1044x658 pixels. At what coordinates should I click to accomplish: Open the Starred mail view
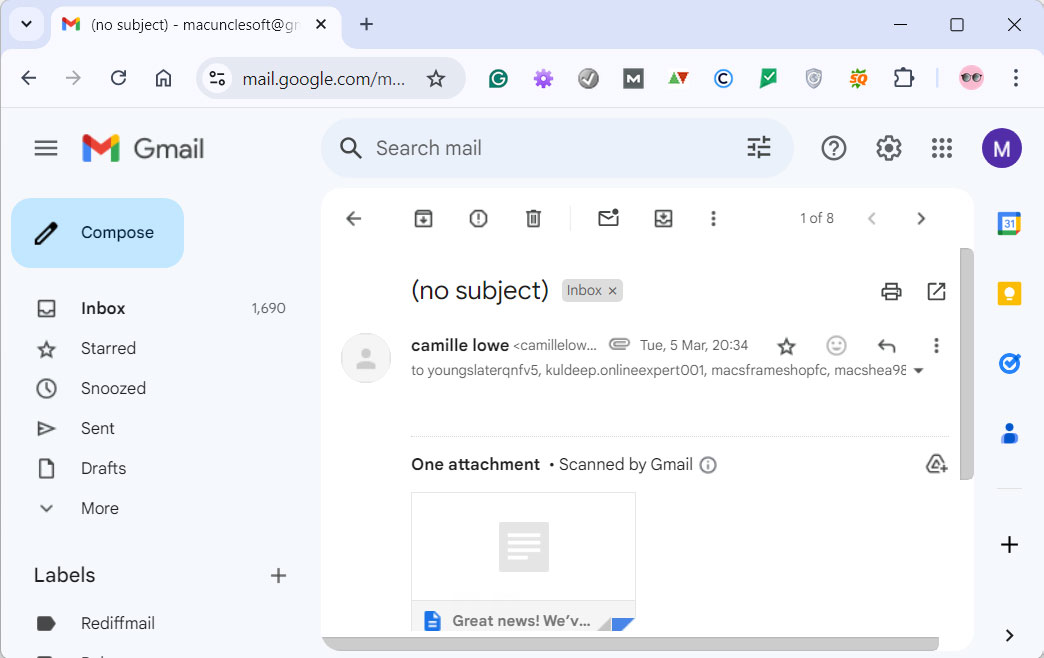pos(108,348)
